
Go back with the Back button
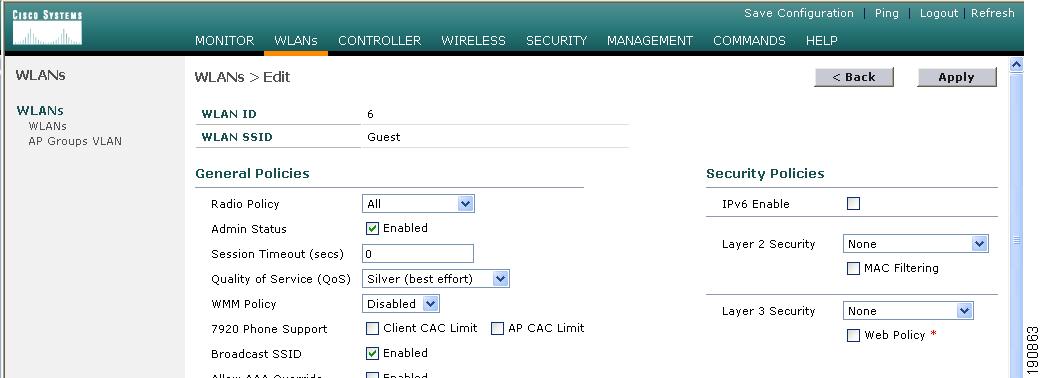click(x=854, y=77)
